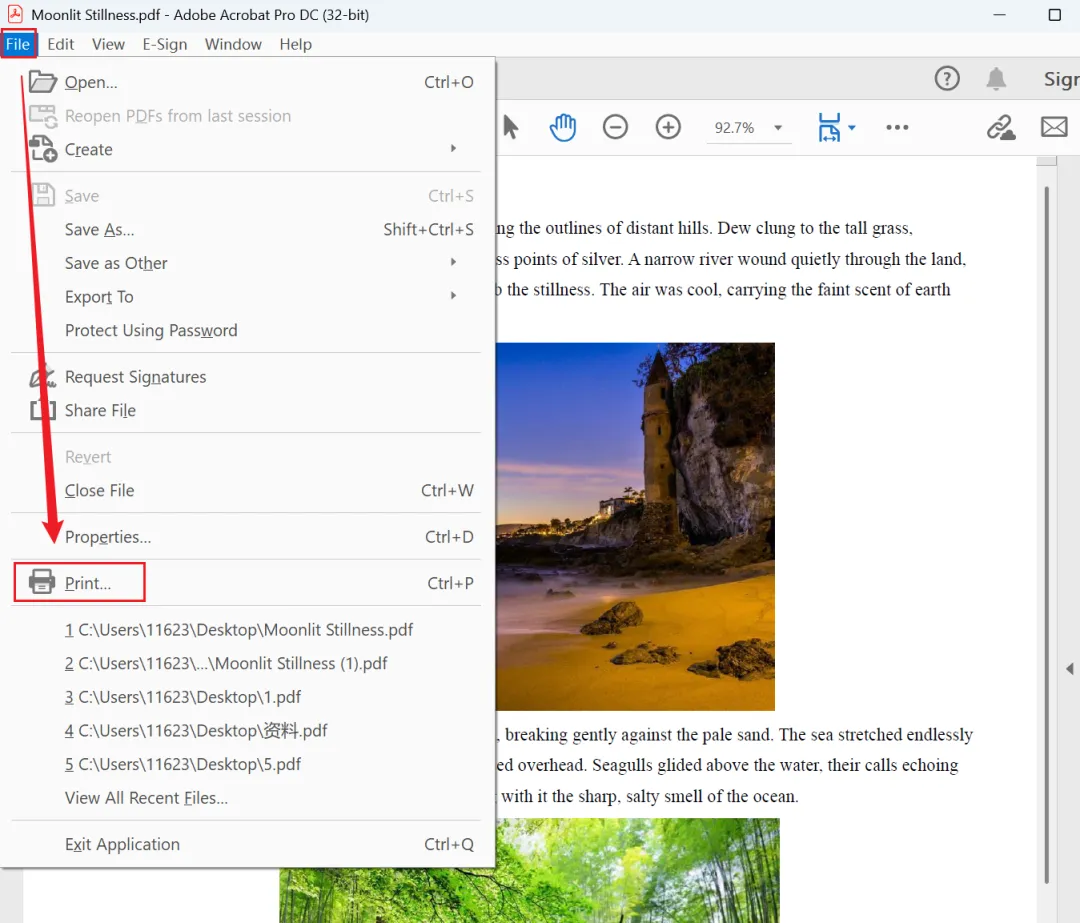1080x923 pixels.
Task: Click the Share File icon
Action: pos(43,410)
